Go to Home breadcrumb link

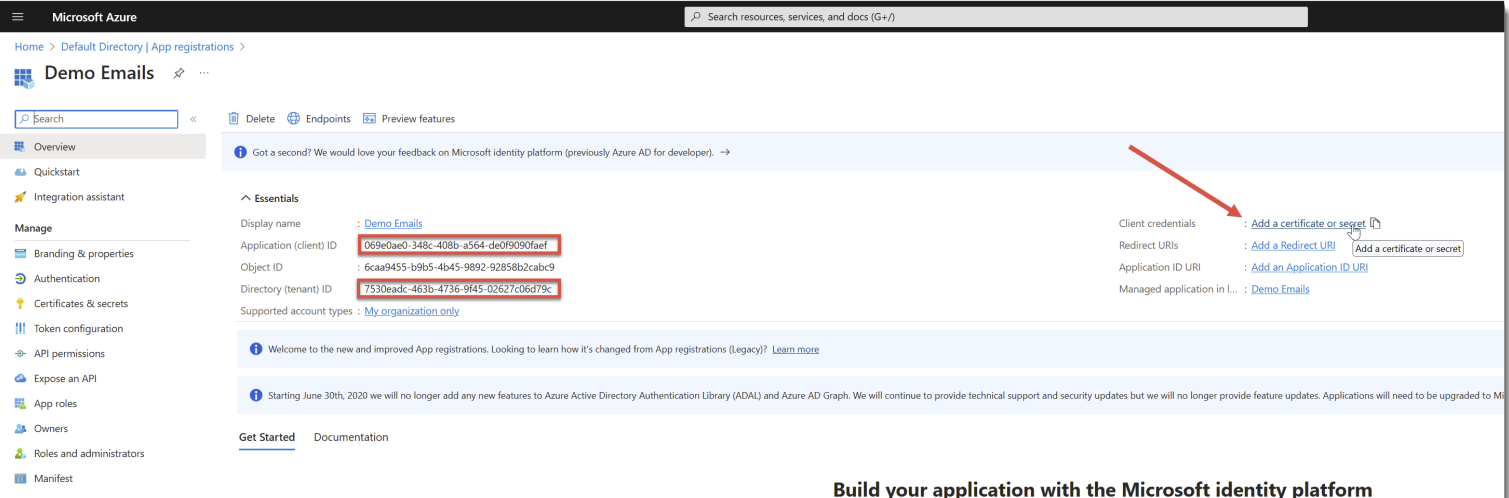[29, 47]
